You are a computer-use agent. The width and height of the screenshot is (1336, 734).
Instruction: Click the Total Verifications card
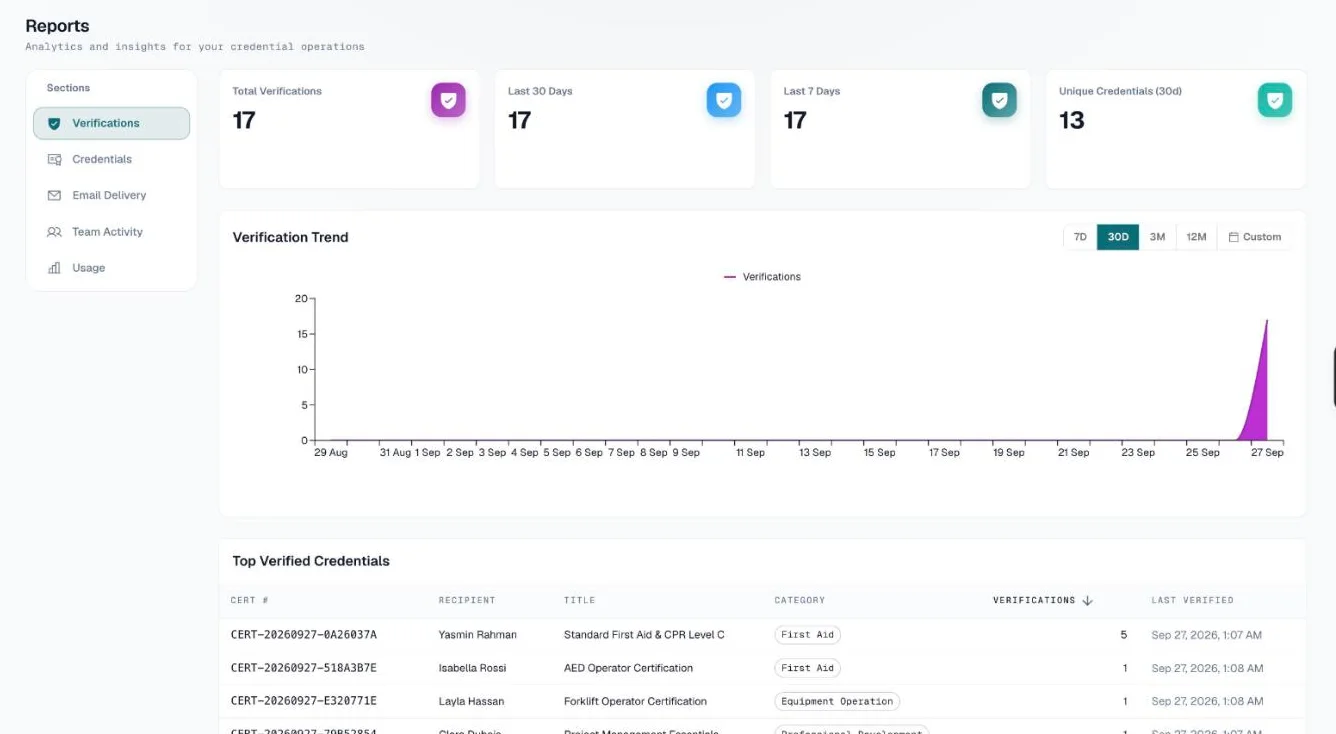[349, 129]
